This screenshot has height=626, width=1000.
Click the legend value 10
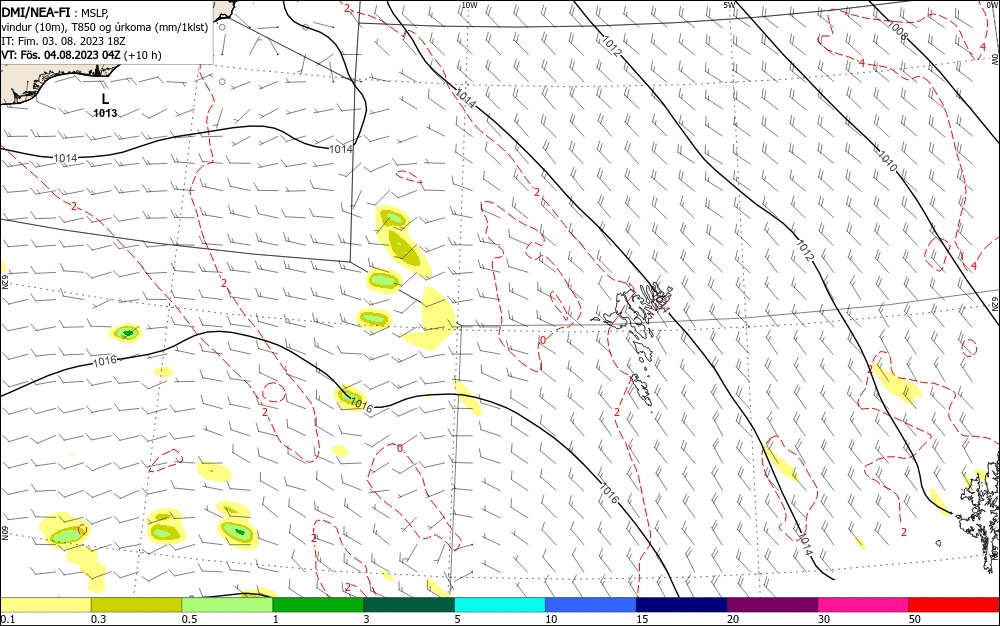point(551,619)
